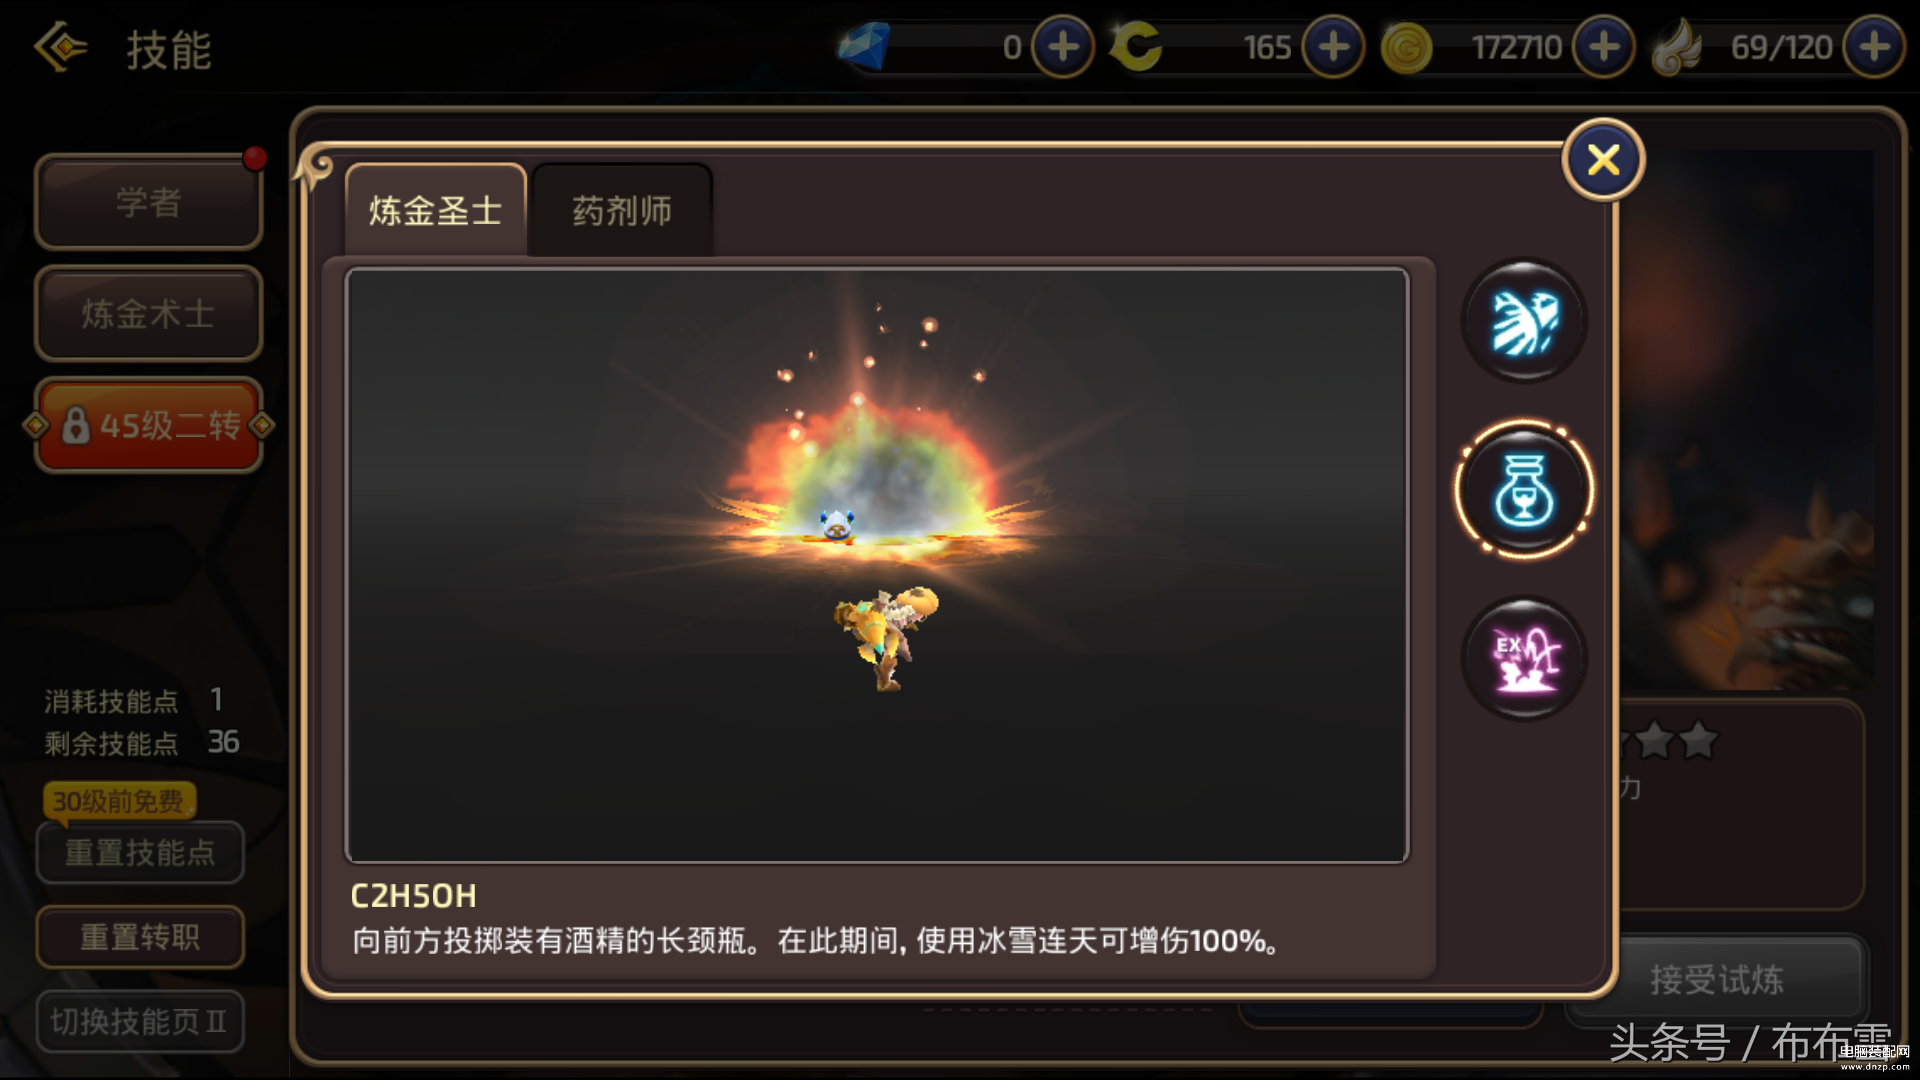Select the locked 45级二转 entry
The height and width of the screenshot is (1080, 1920).
click(148, 426)
